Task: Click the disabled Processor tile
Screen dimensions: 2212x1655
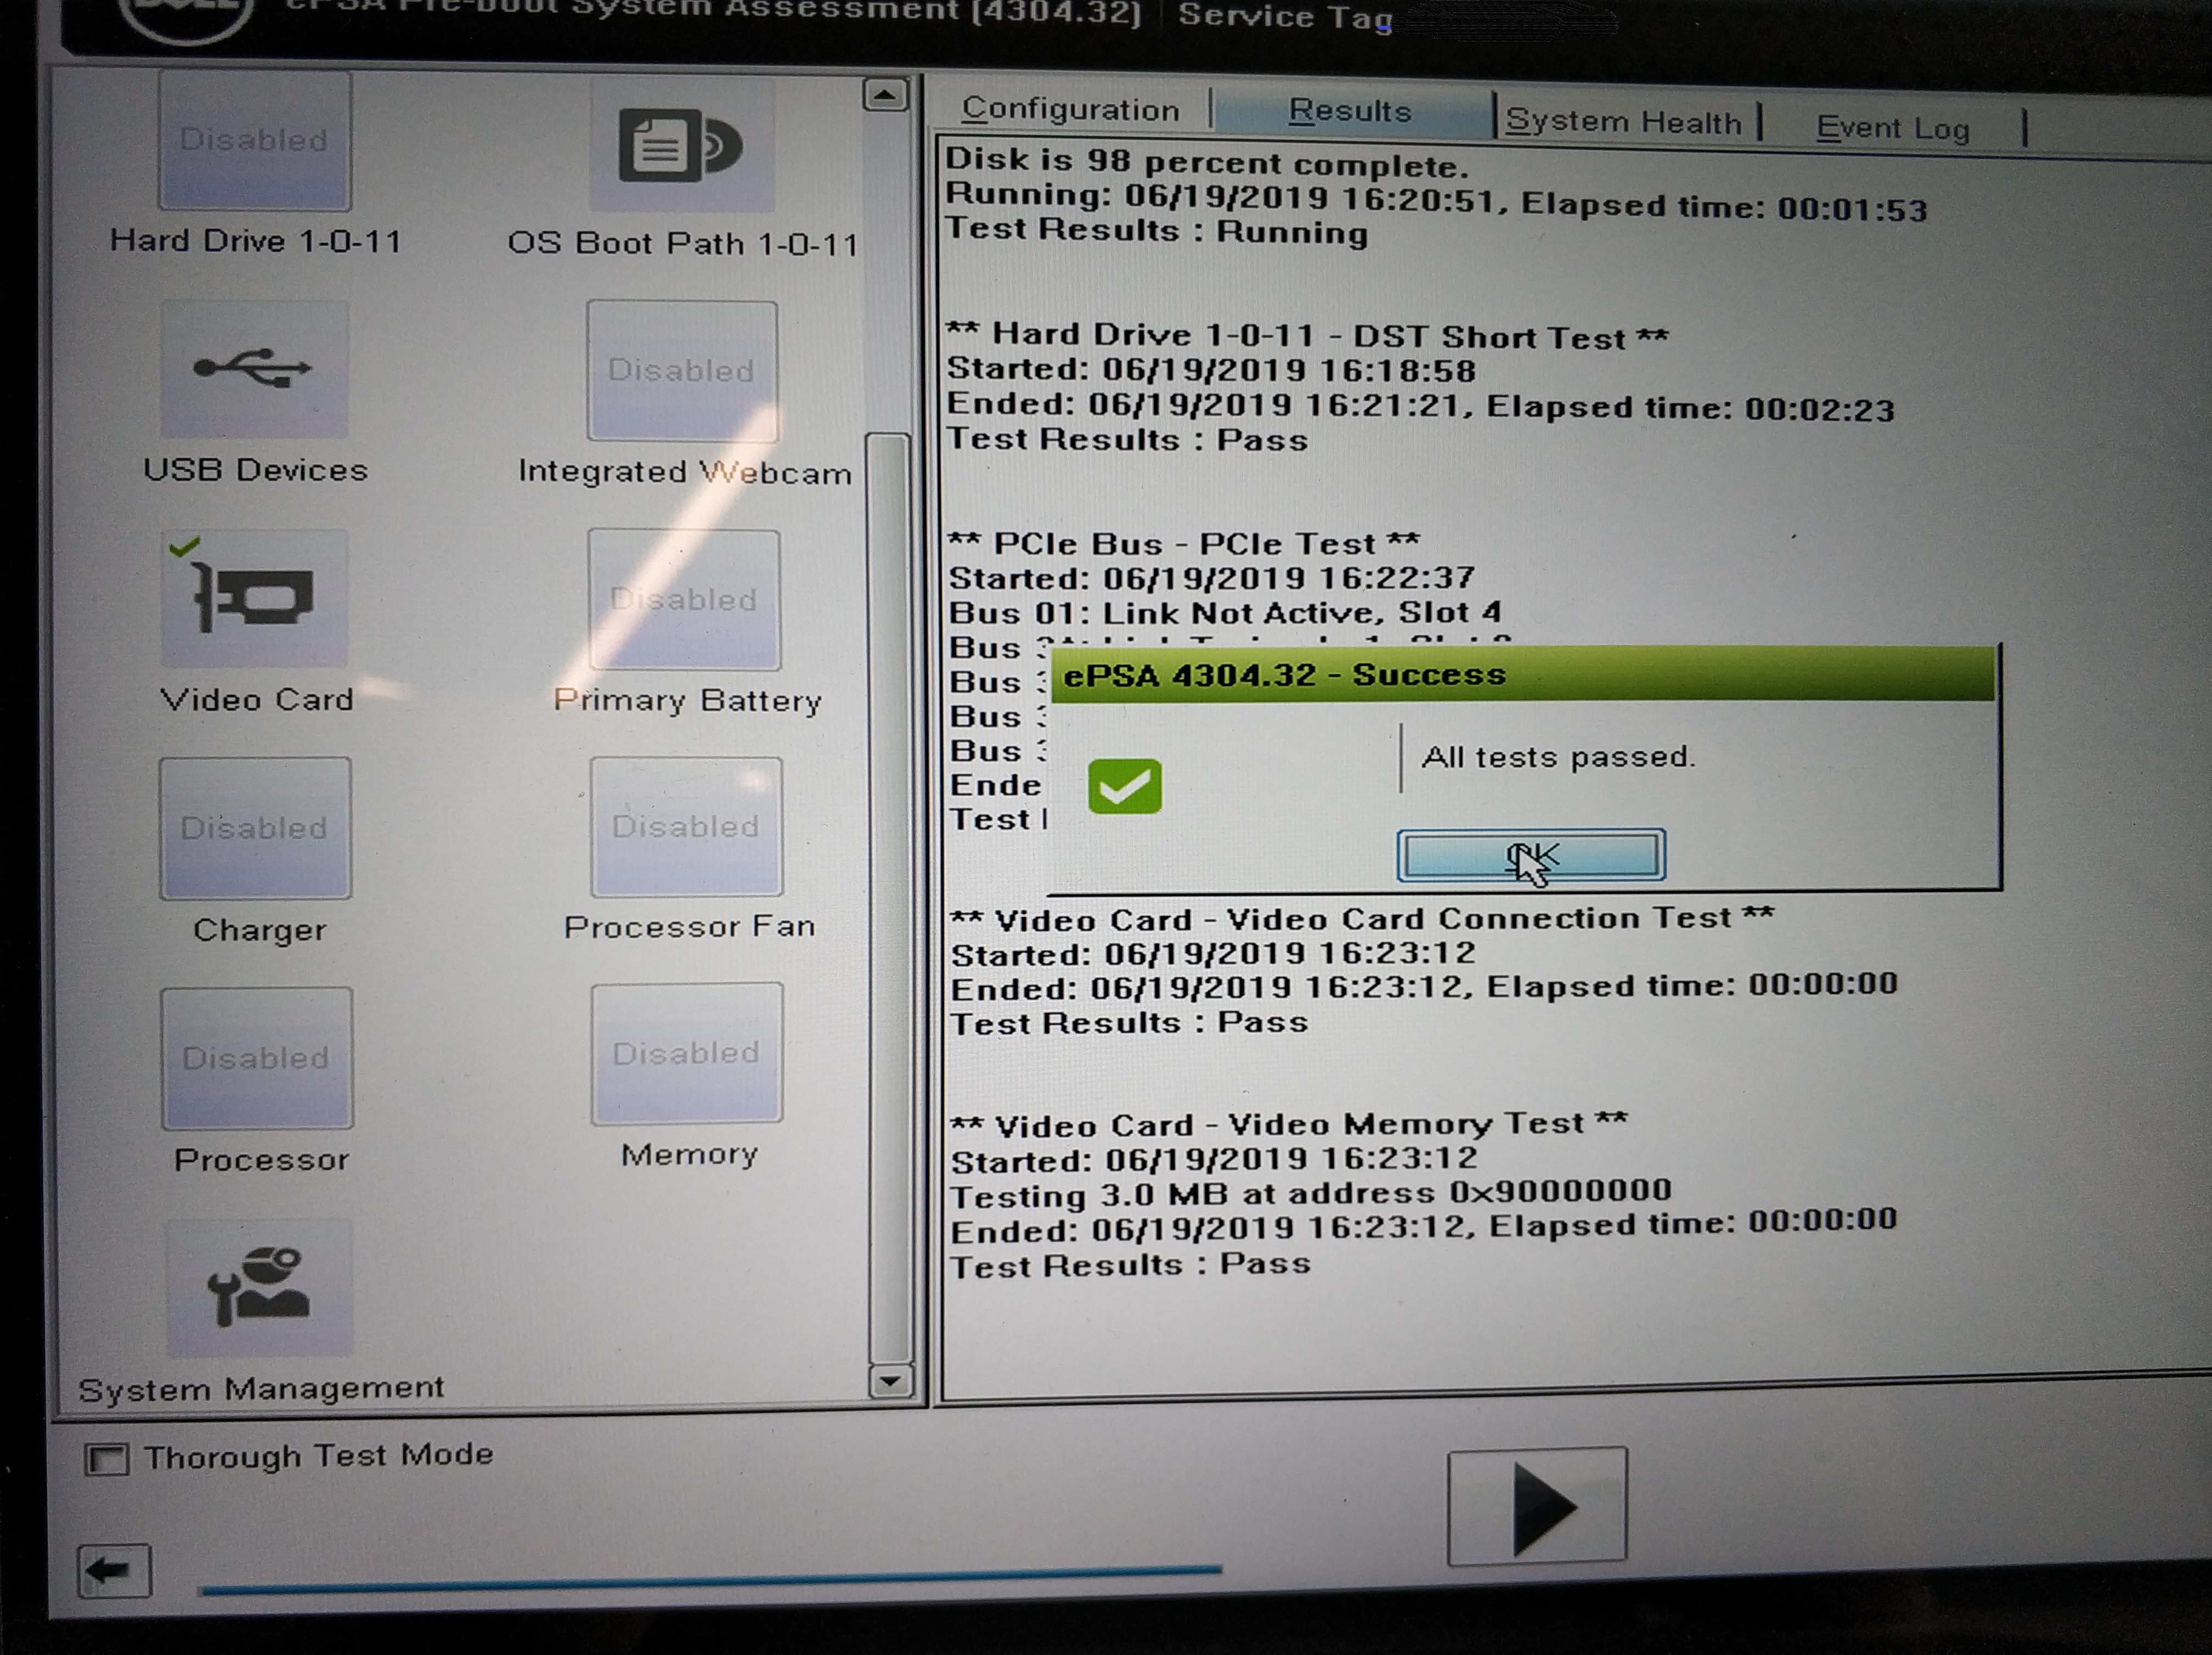Action: [257, 1058]
